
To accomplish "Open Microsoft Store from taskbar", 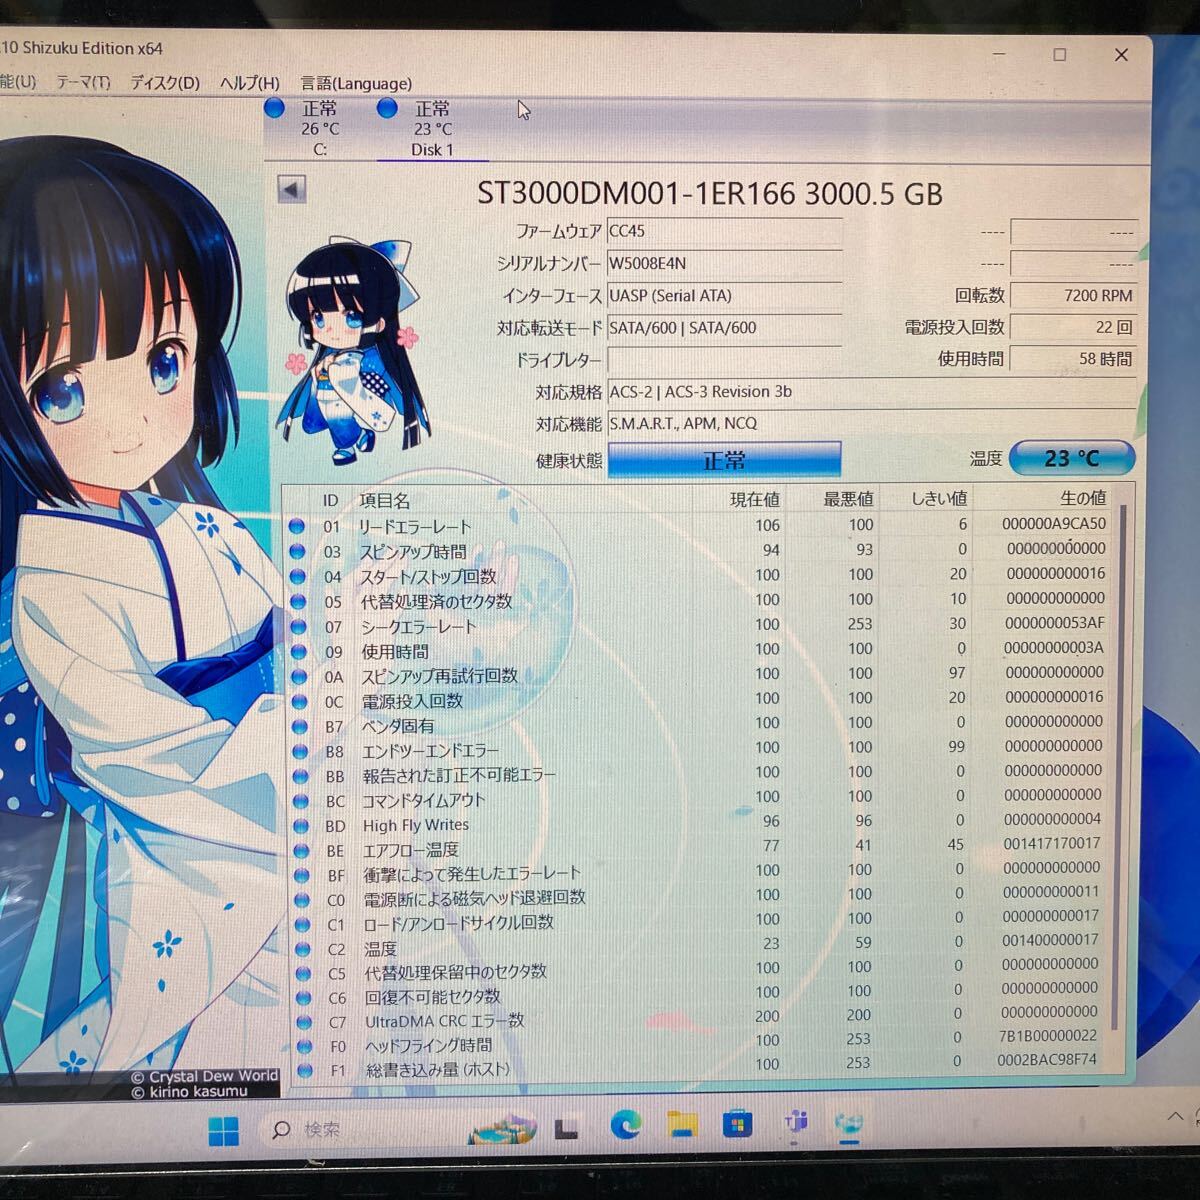I will point(738,1124).
